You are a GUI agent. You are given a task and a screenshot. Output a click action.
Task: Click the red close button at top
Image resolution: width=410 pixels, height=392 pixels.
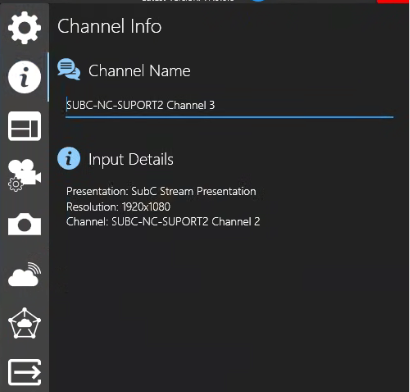click(393, 2)
